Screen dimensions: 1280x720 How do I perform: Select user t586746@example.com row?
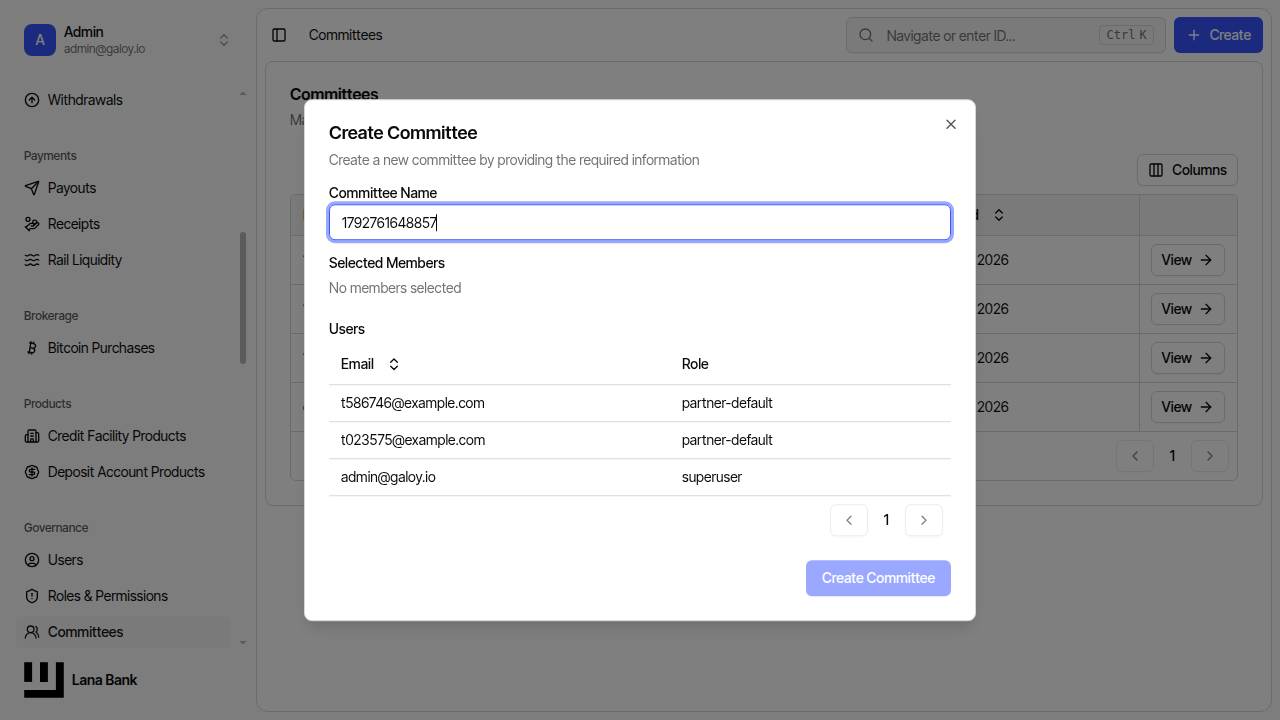pos(640,403)
